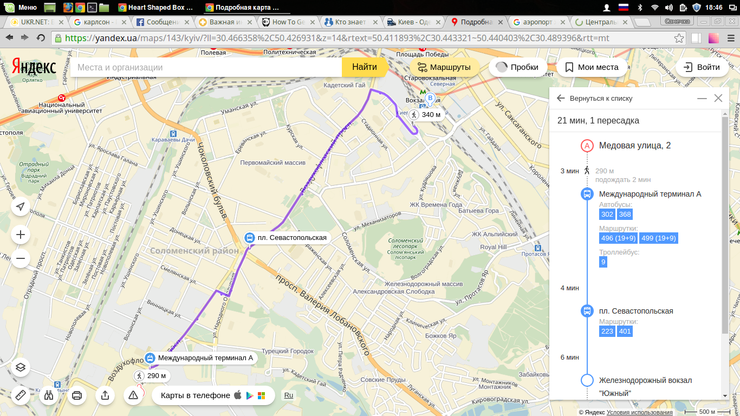The width and height of the screenshot is (740, 416).
Task: Click the share map icon
Action: tap(105, 395)
